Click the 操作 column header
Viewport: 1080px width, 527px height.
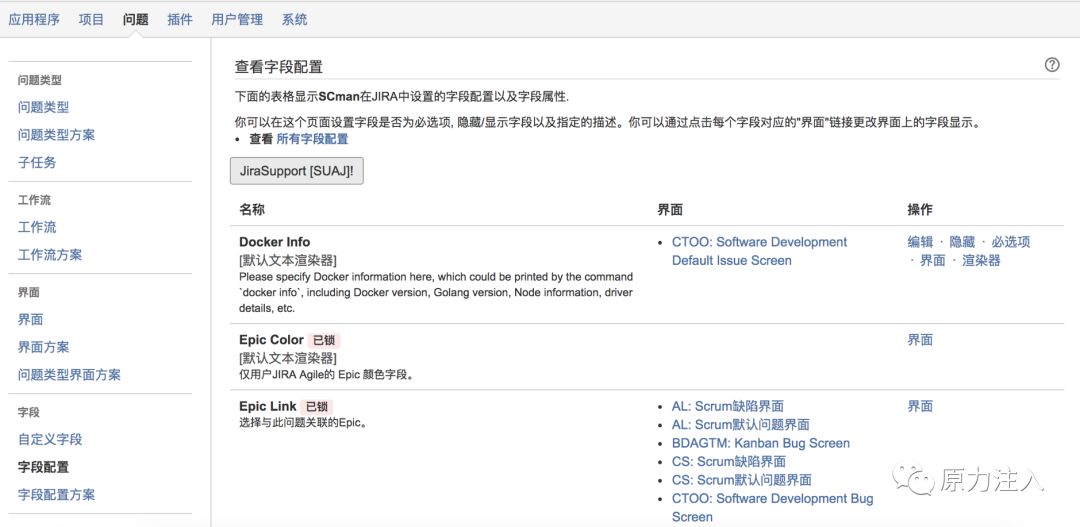pyautogui.click(x=920, y=209)
